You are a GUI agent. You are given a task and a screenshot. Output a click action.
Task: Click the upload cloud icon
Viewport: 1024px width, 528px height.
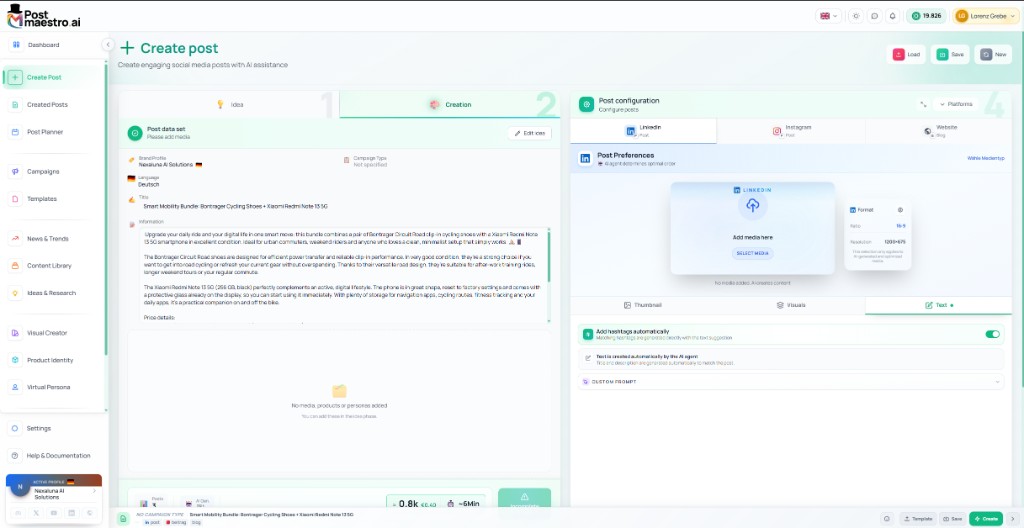[752, 206]
